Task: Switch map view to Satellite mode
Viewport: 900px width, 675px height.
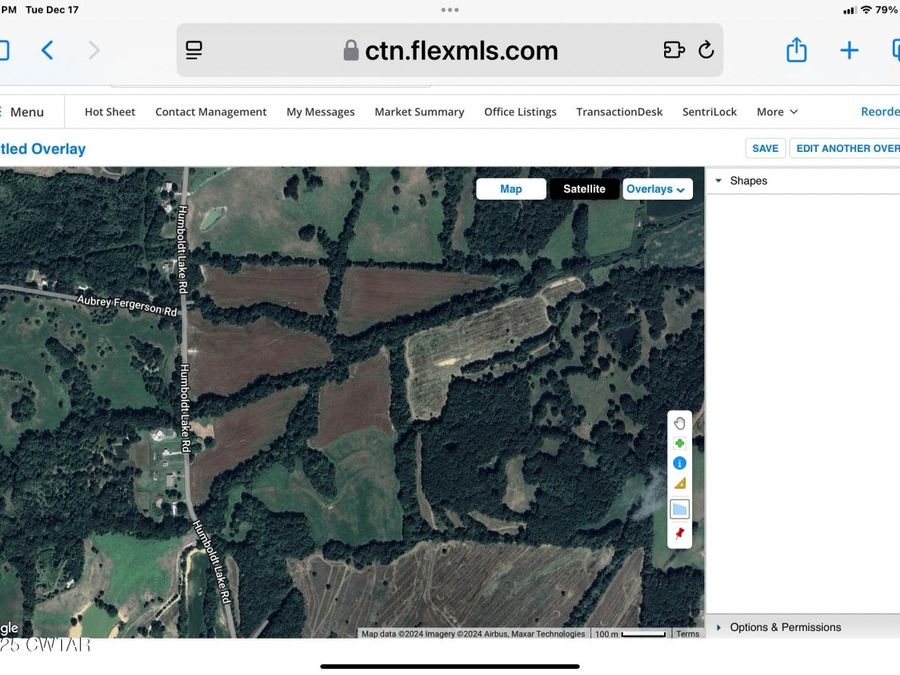Action: (x=584, y=189)
